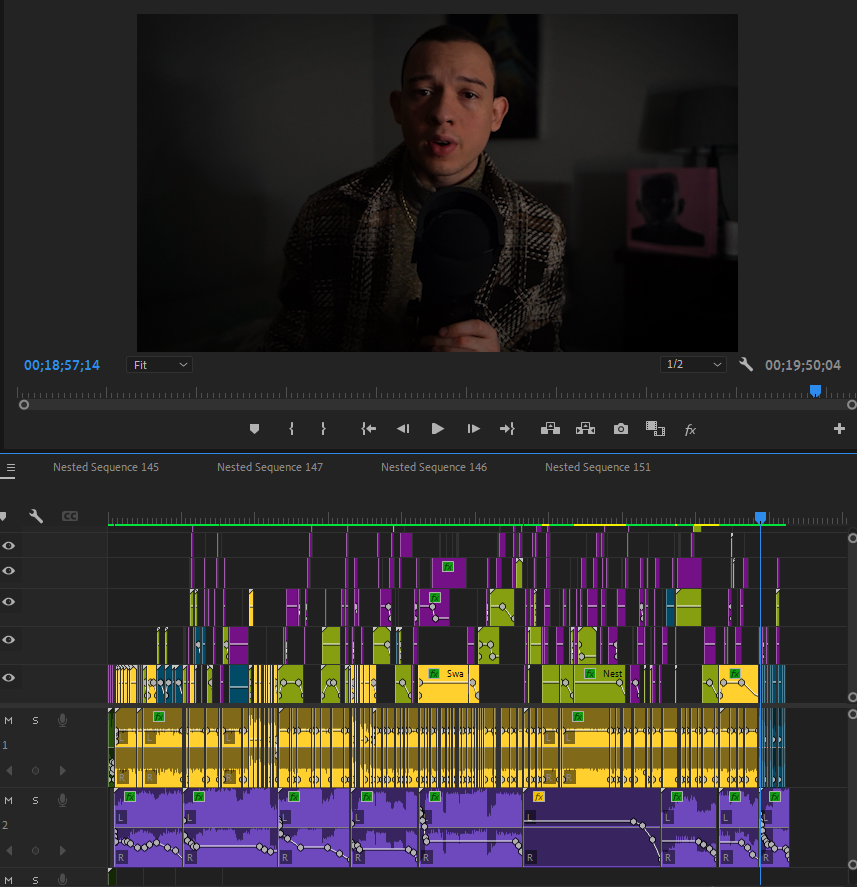Hide the topmost video track
This screenshot has width=857, height=887.
coord(8,545)
